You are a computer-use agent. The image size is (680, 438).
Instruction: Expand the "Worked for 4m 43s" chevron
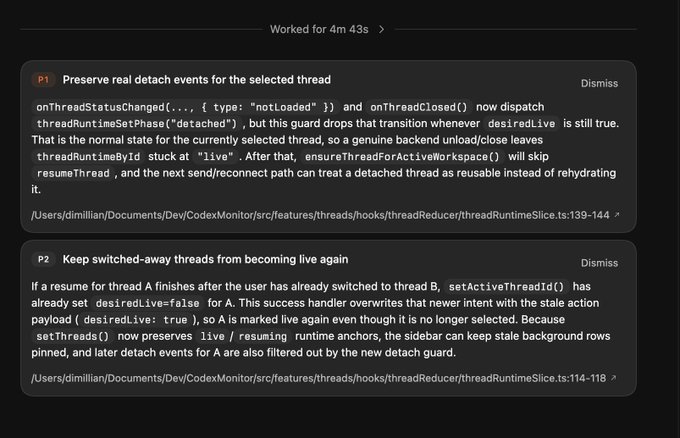click(382, 30)
